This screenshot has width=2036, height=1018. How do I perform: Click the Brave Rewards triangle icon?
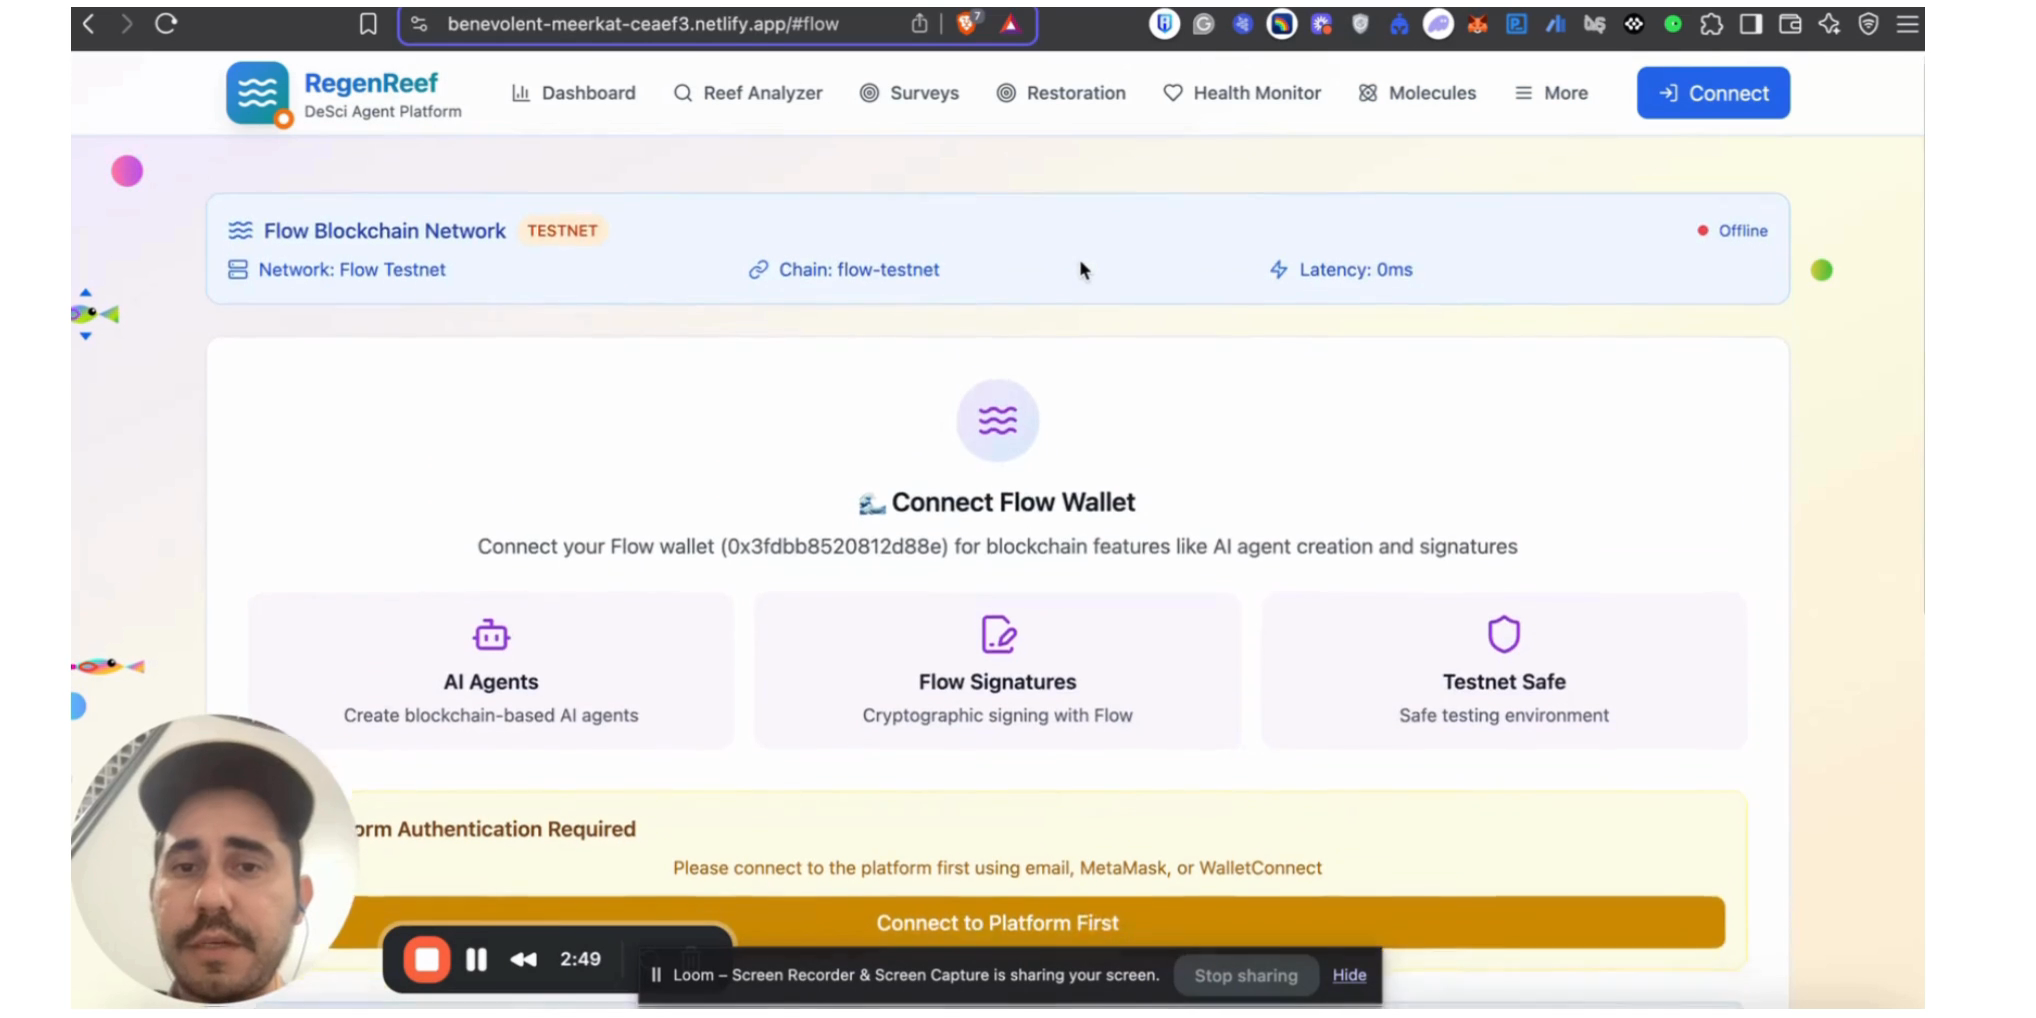(x=1010, y=24)
